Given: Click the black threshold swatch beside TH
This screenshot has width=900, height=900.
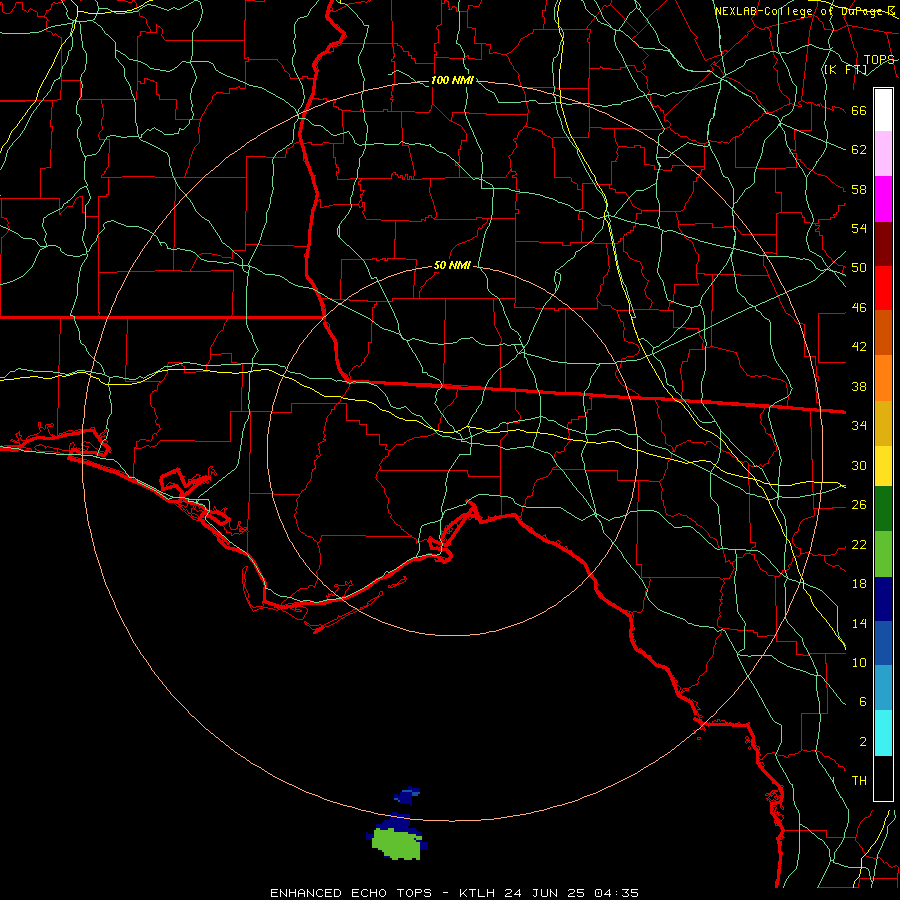Looking at the screenshot, I should (x=883, y=778).
